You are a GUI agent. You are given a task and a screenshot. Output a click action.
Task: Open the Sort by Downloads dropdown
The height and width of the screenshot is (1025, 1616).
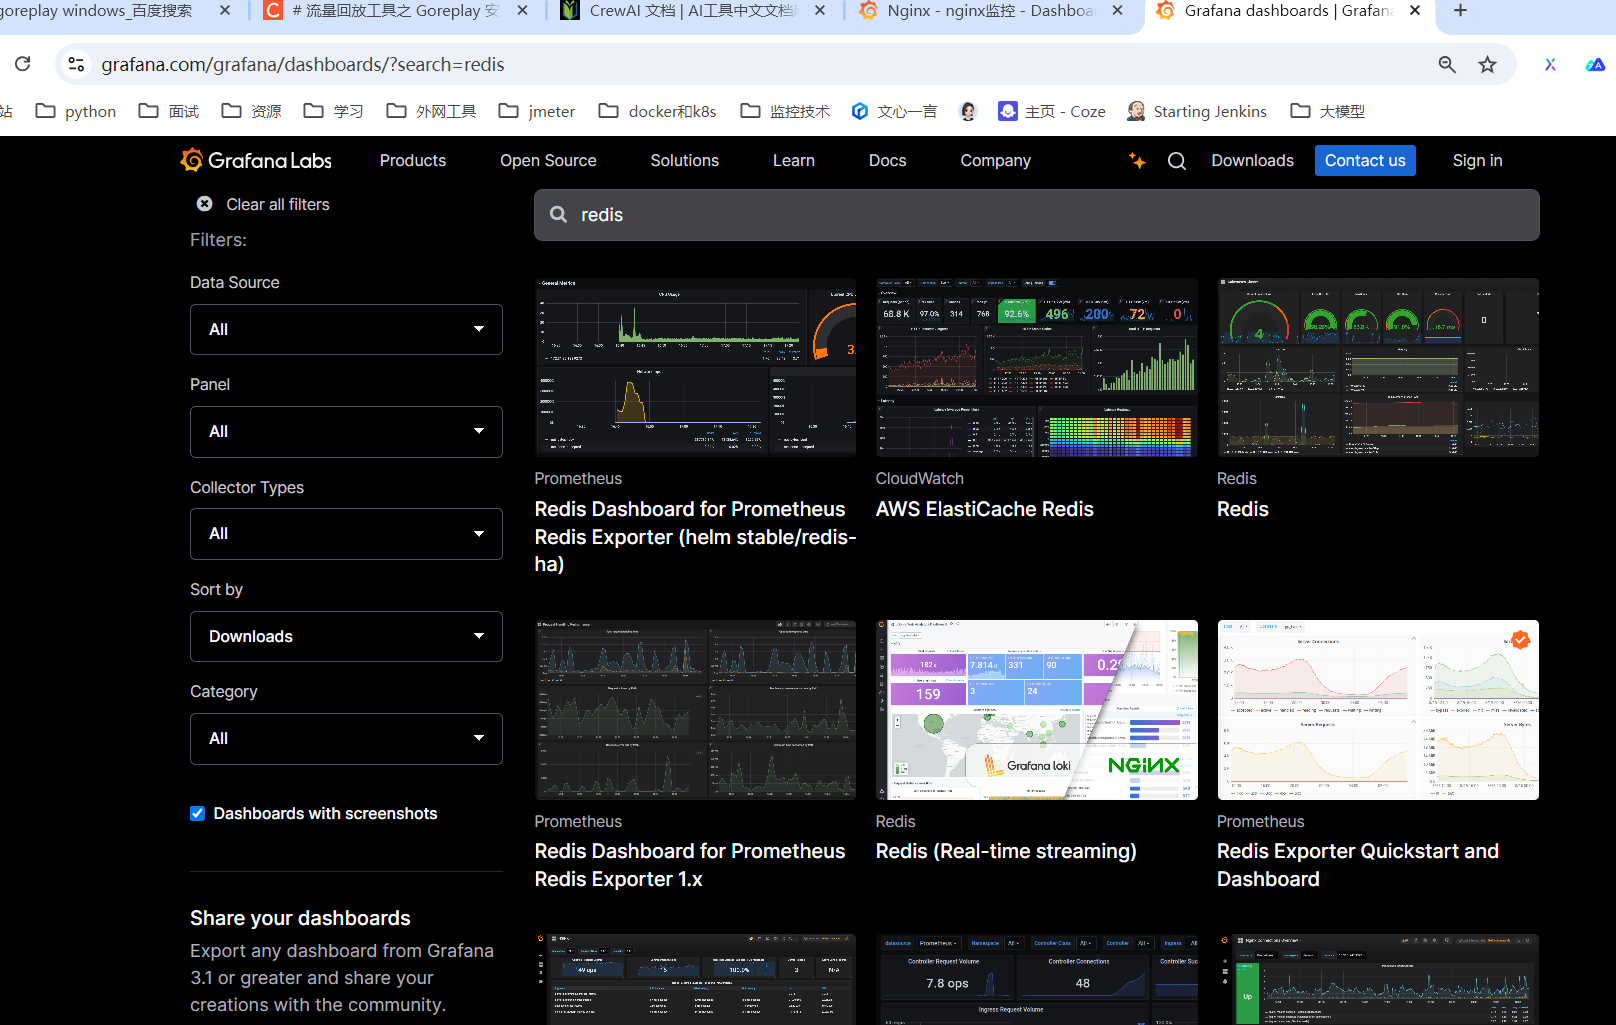(x=346, y=636)
